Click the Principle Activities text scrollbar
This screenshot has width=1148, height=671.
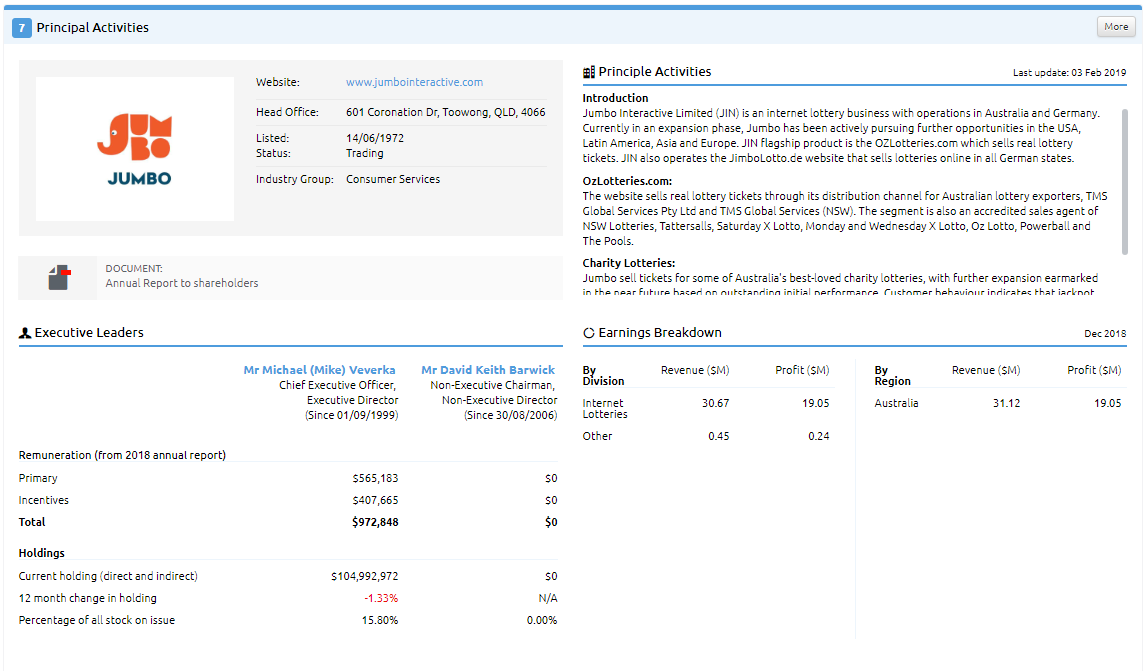(1125, 182)
